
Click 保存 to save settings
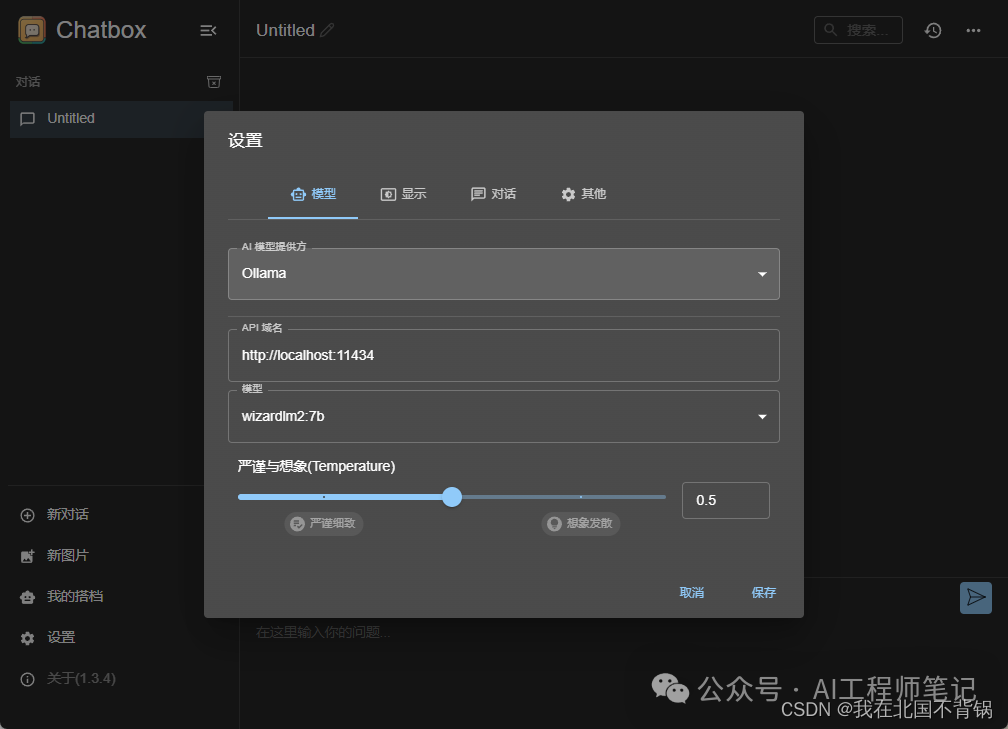764,593
